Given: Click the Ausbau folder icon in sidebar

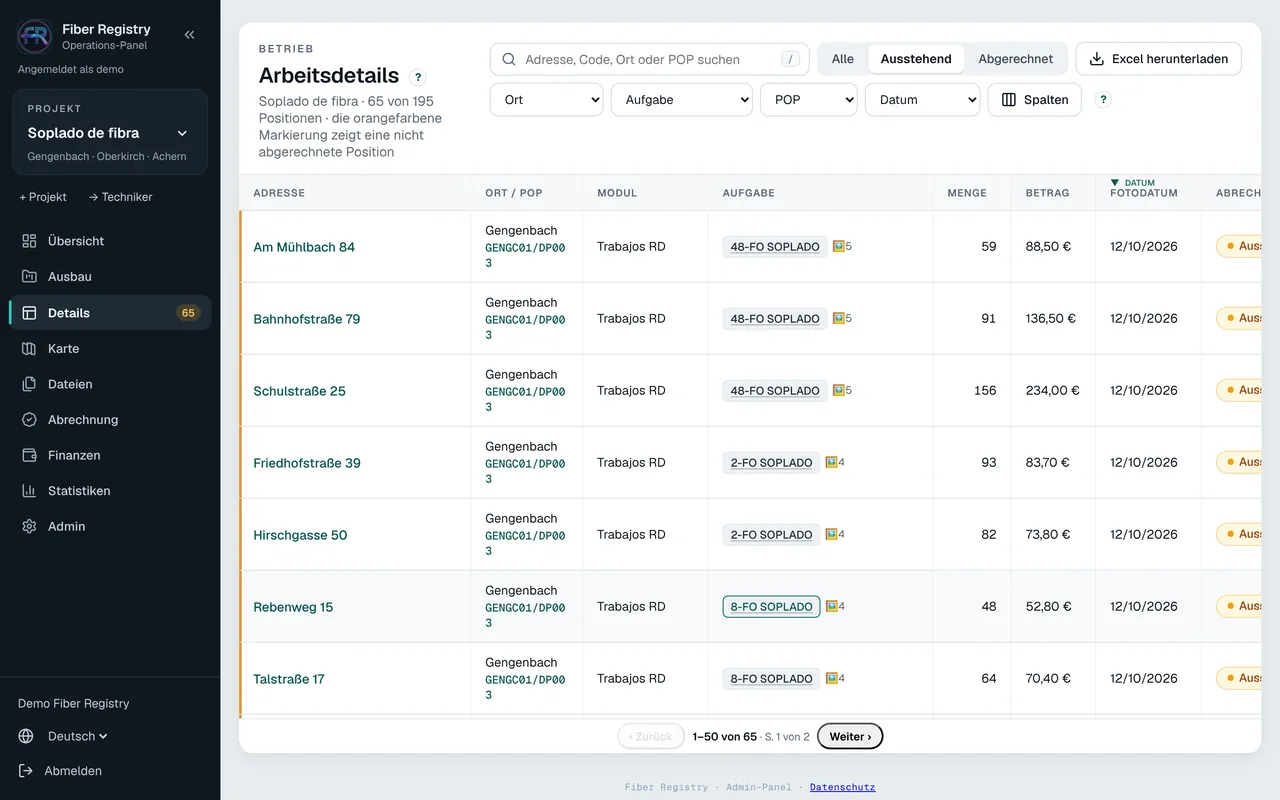Looking at the screenshot, I should tap(29, 277).
